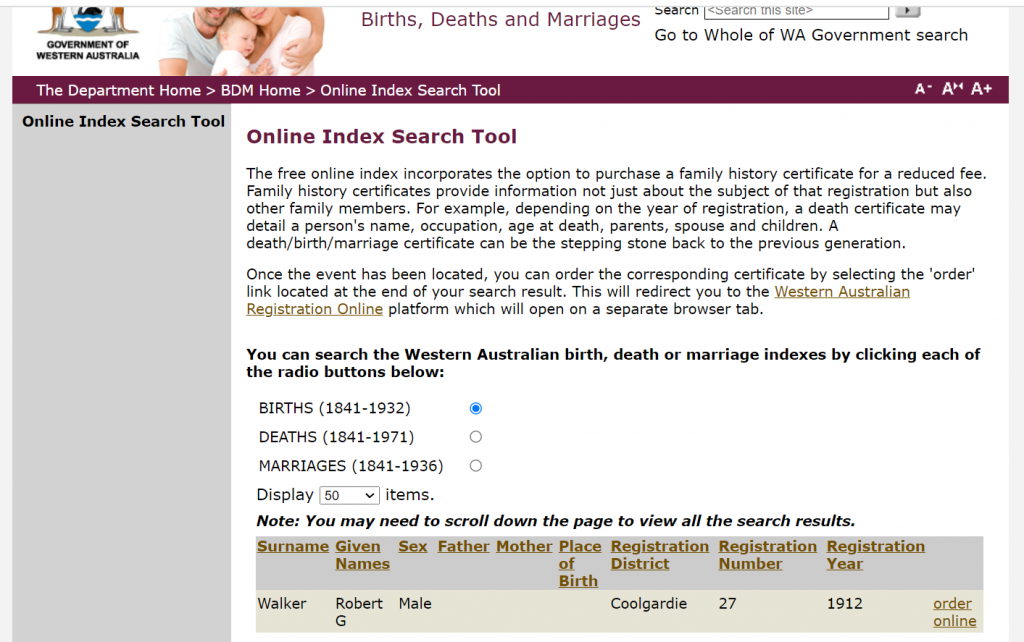Click the Government of Western Australia logo
This screenshot has height=642, width=1024.
tap(87, 33)
